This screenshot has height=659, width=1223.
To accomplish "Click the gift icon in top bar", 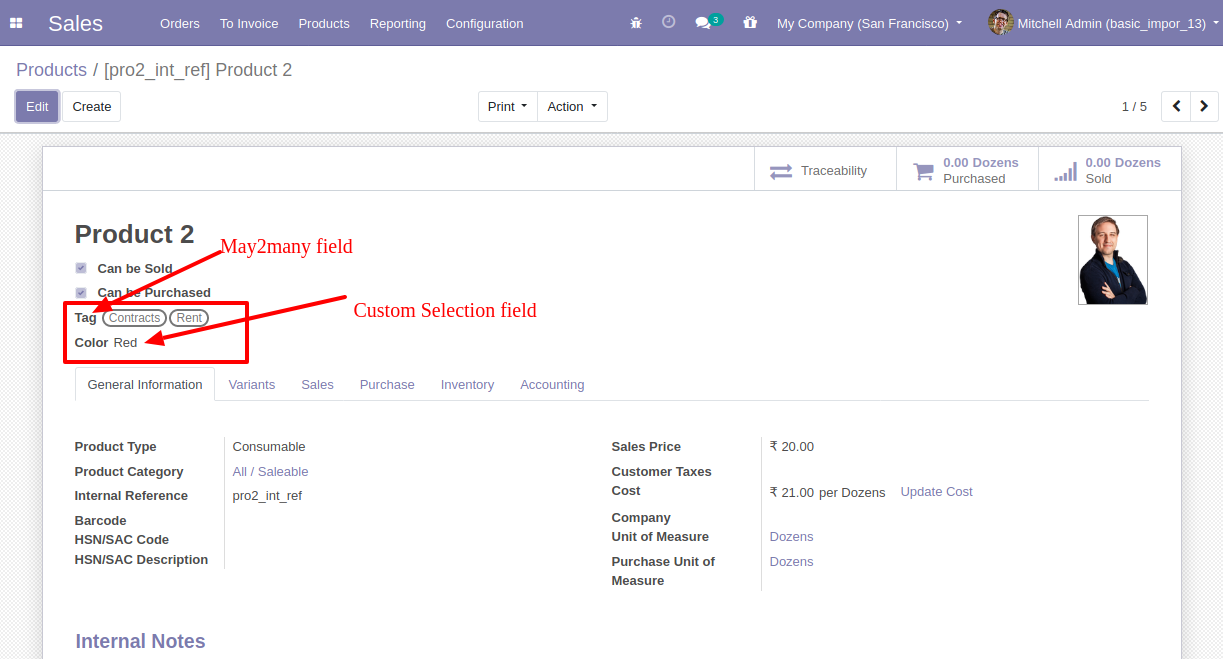I will click(x=750, y=22).
